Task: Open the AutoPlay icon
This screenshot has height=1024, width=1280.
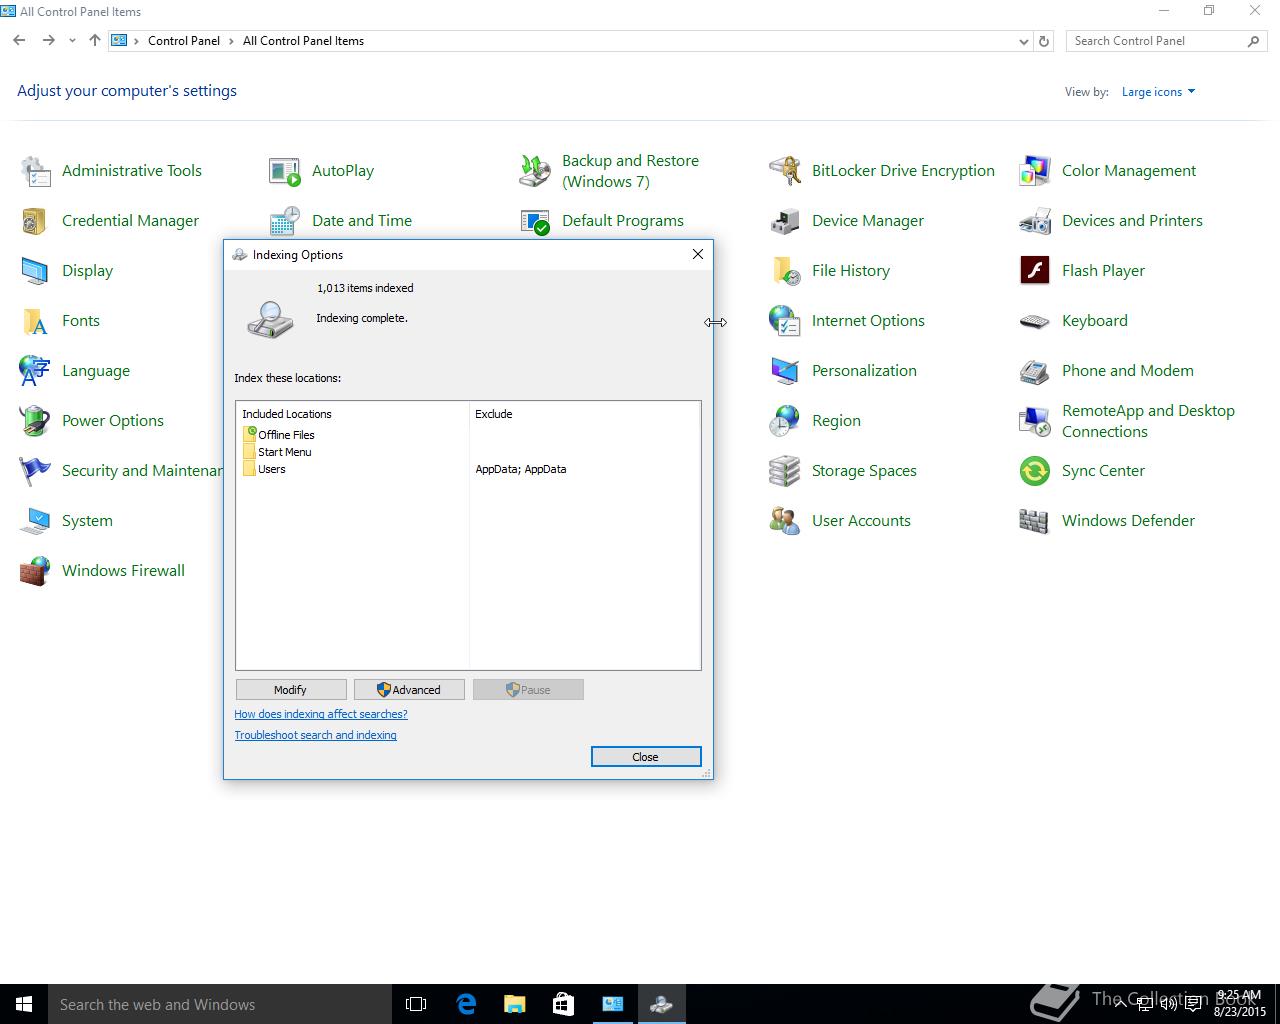Action: tap(285, 171)
